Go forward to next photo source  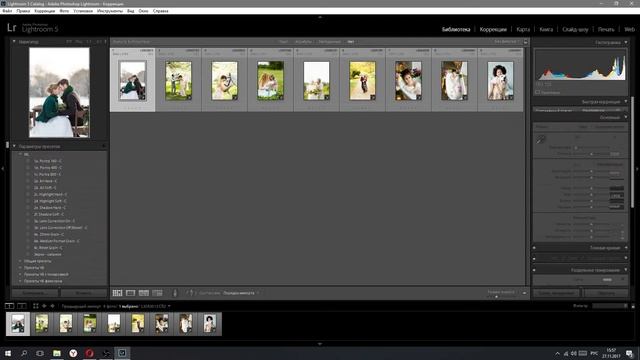coord(52,306)
